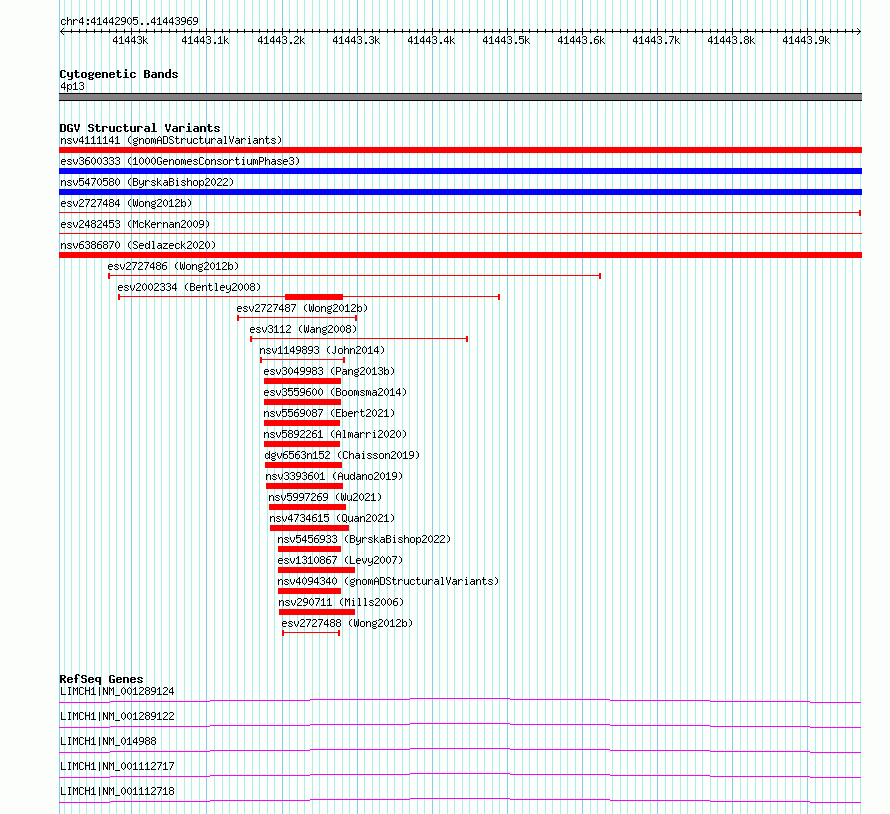Image resolution: width=890 pixels, height=814 pixels.
Task: Click nsv4094340 (gnomADStructuralVariants) label
Action: click(388, 581)
